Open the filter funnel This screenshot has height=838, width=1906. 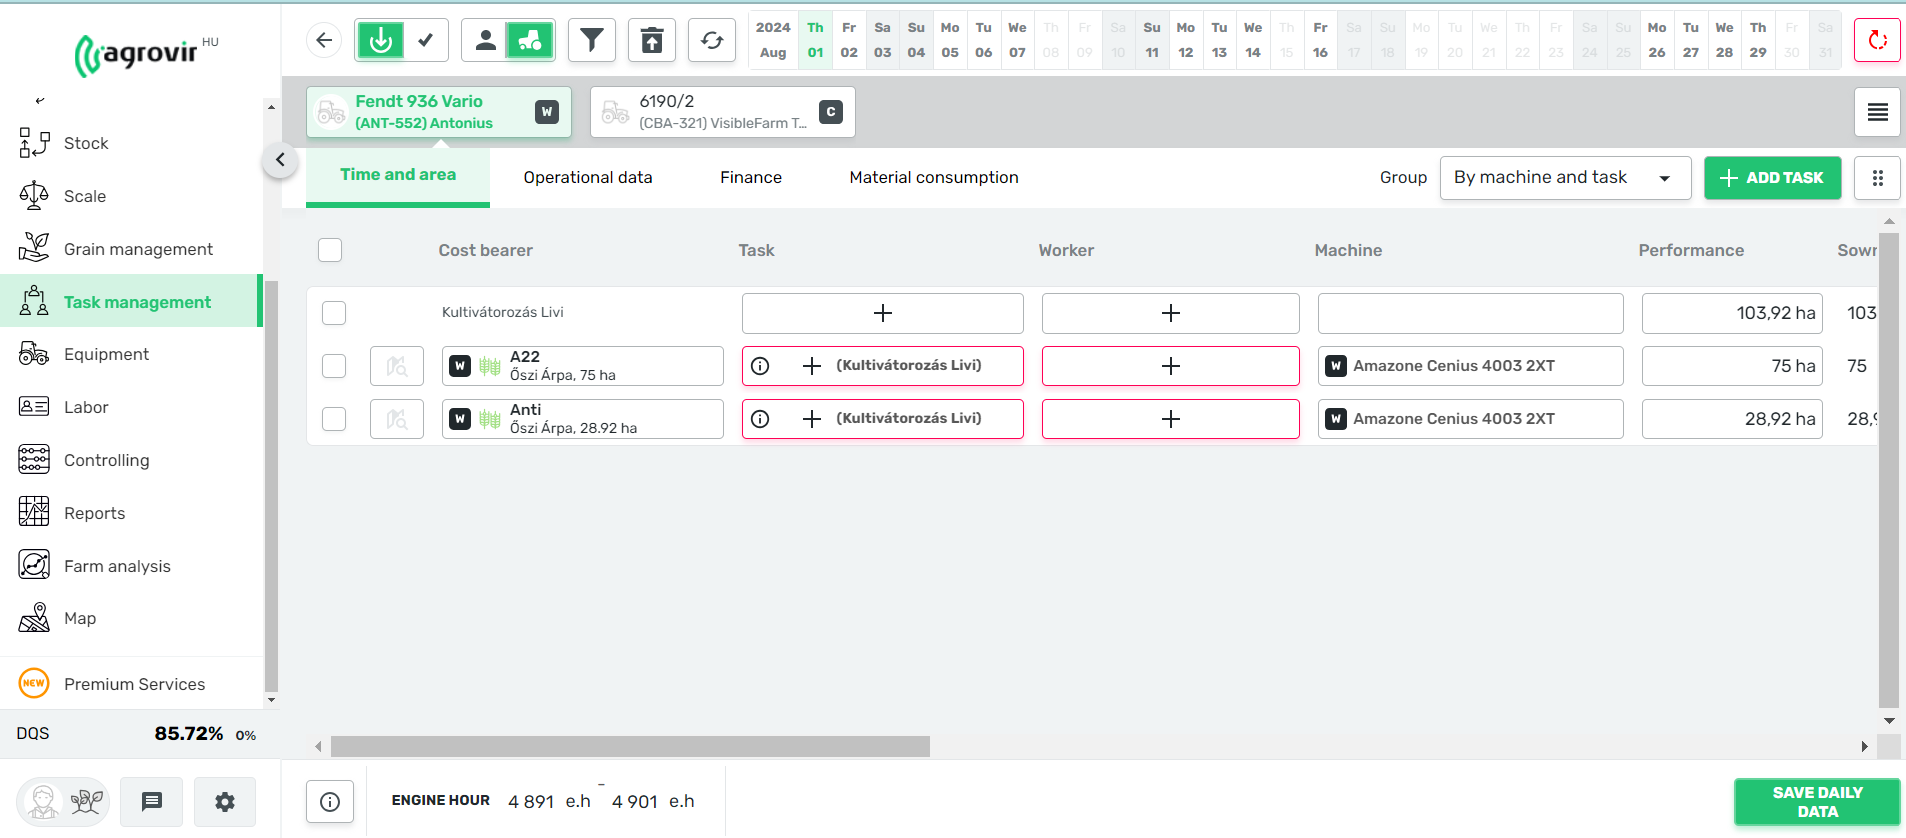592,40
